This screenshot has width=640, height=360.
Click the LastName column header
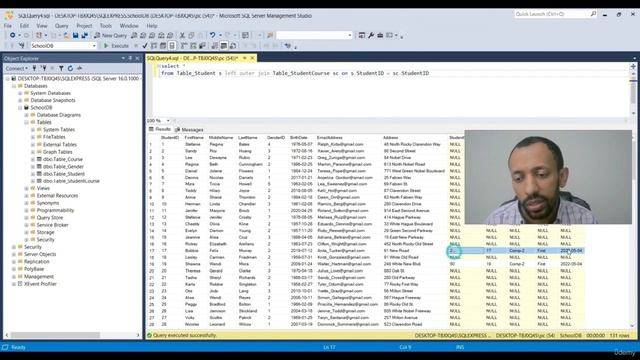click(247, 138)
